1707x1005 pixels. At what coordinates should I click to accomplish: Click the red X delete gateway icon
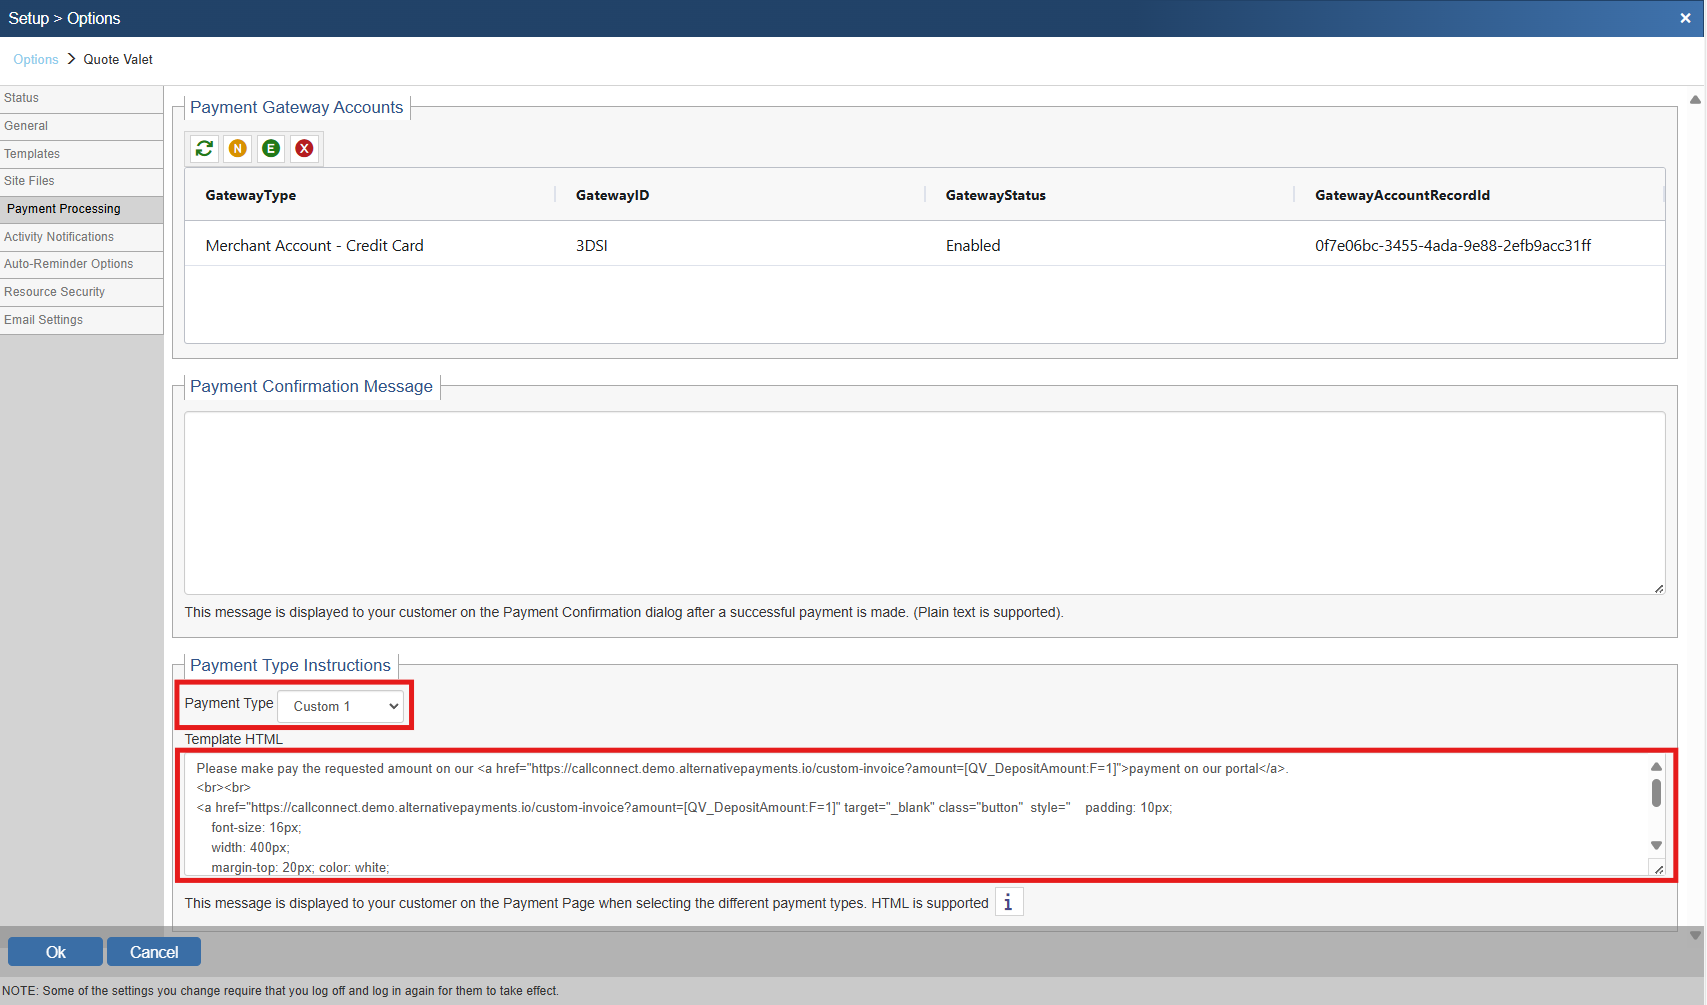(x=305, y=148)
